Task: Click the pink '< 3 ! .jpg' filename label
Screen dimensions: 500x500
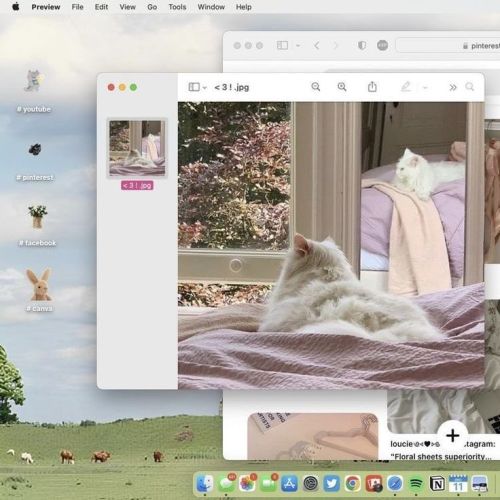Action: click(137, 185)
